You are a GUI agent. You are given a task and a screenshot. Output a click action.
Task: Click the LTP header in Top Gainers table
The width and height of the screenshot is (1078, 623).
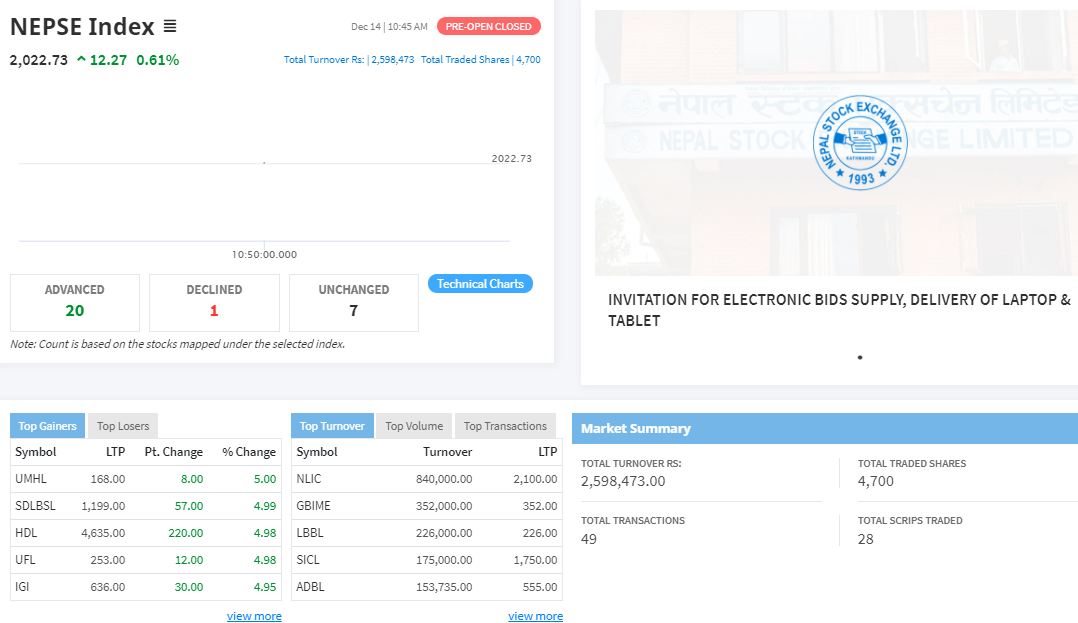click(116, 452)
